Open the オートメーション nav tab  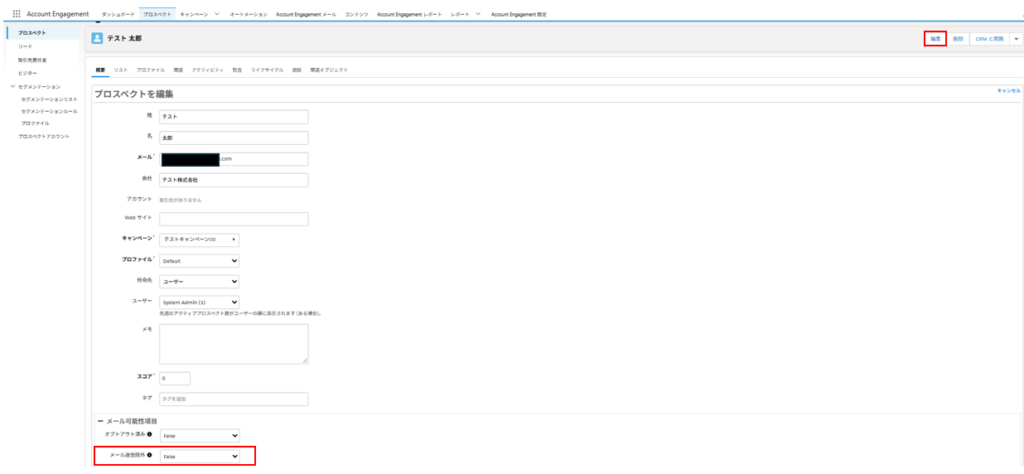tap(248, 14)
